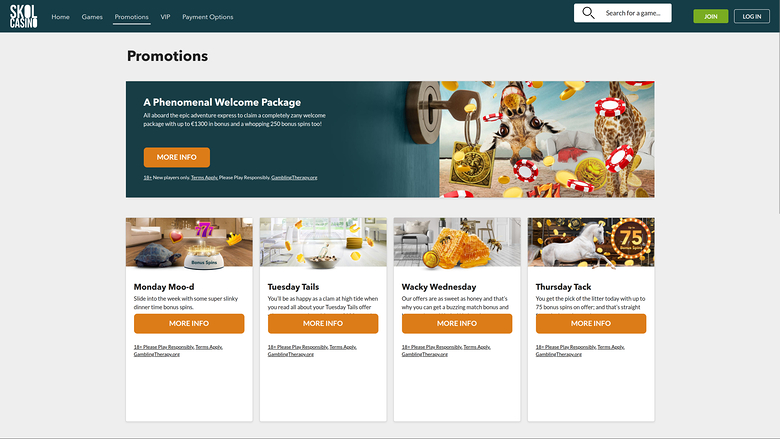780x439 pixels.
Task: Click the Skol Casino logo
Action: tap(23, 16)
